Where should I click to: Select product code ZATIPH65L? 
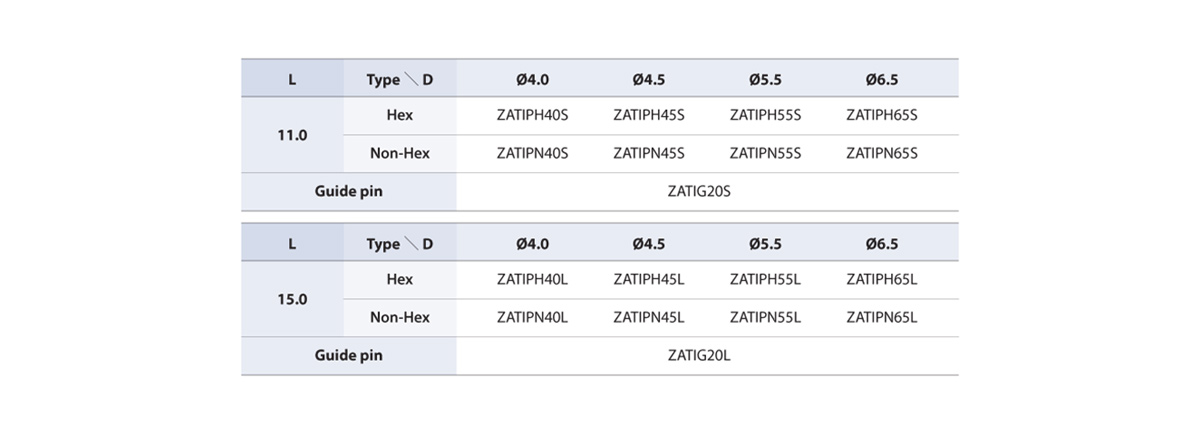(882, 279)
